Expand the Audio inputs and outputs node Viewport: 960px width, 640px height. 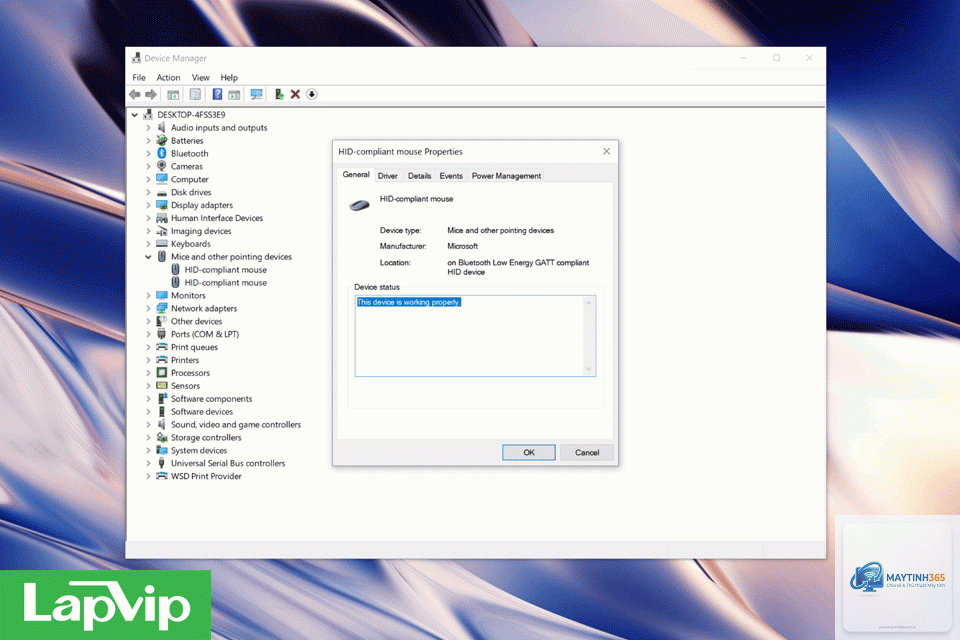click(x=148, y=127)
